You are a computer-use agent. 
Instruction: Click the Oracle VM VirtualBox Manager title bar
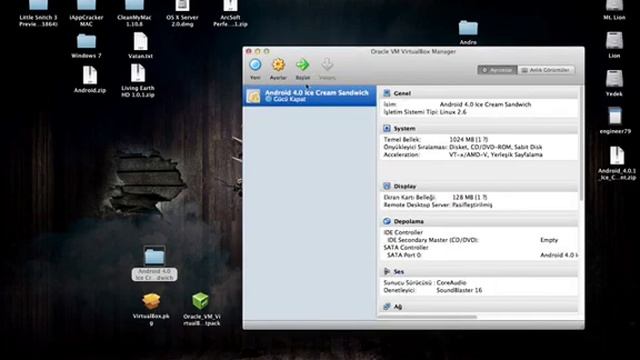[x=413, y=51]
